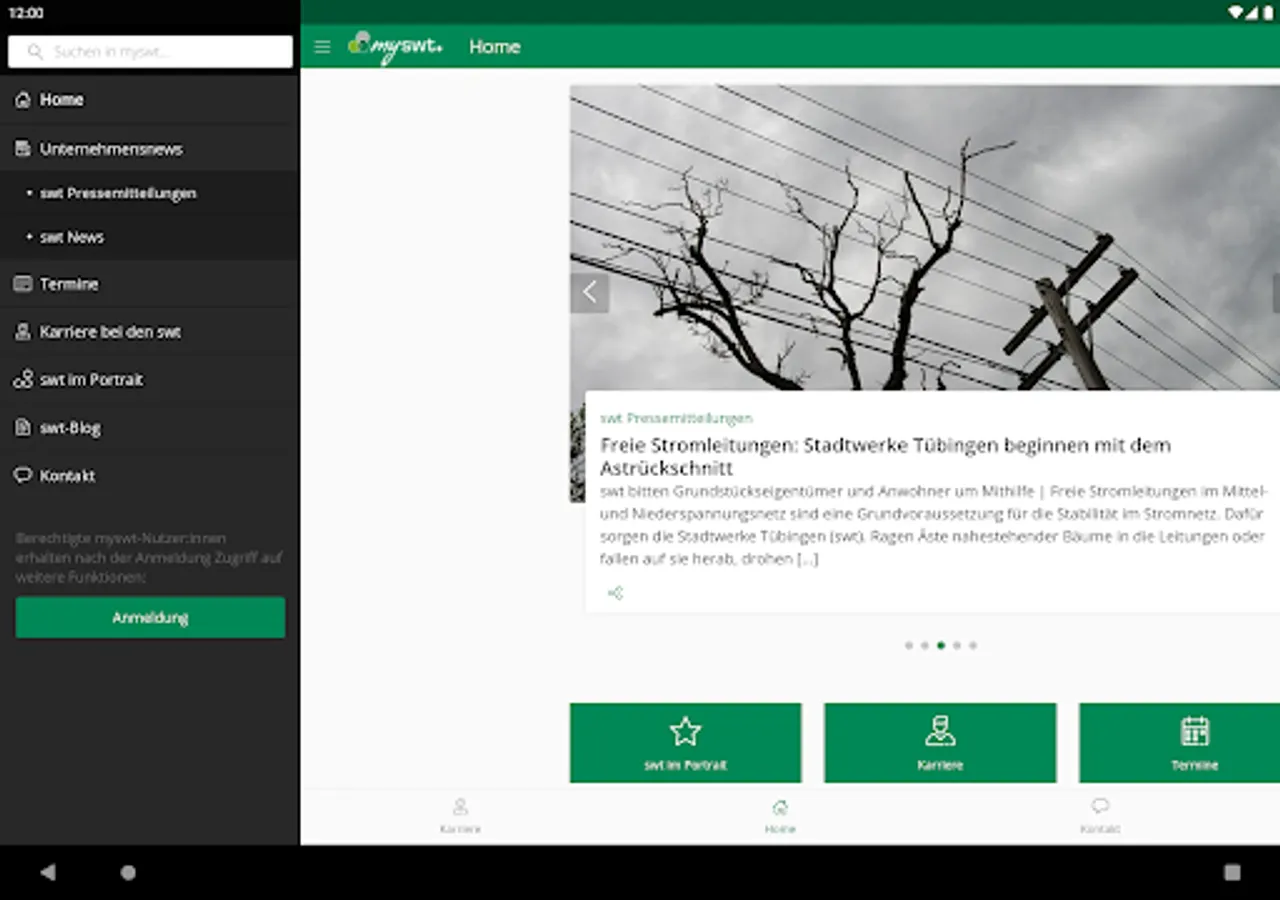
Task: Go to previous slide with left arrow
Action: point(590,293)
